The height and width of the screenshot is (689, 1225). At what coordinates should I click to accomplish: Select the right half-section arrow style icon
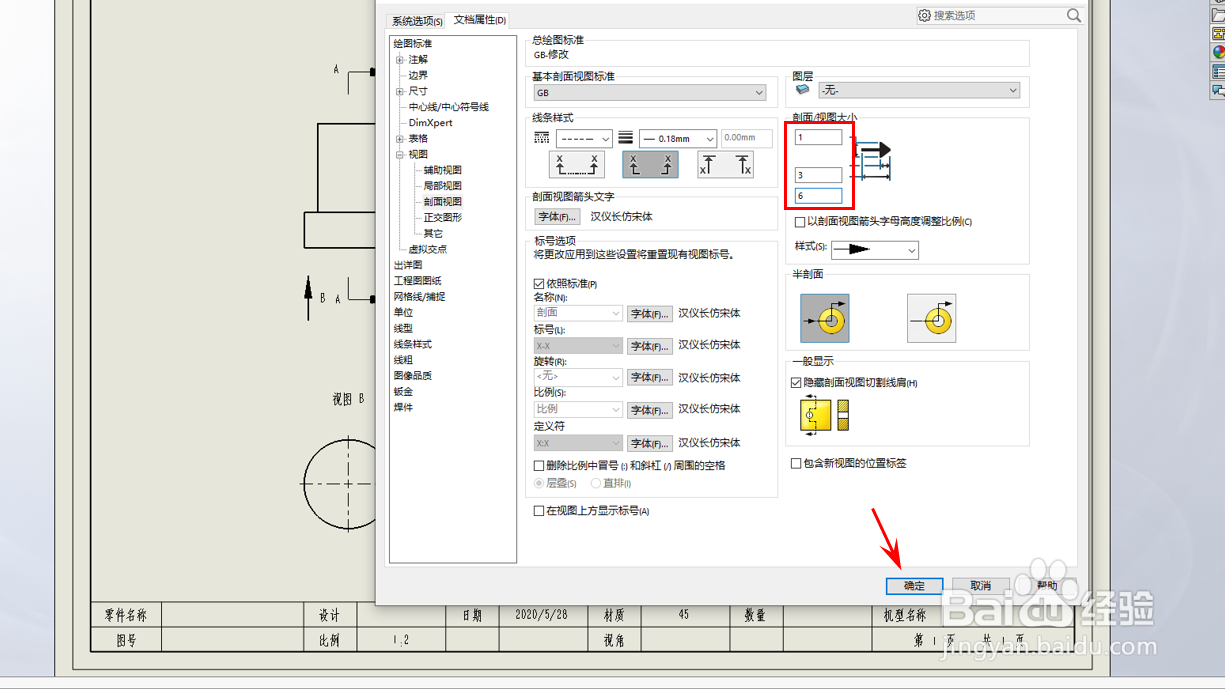[x=931, y=318]
